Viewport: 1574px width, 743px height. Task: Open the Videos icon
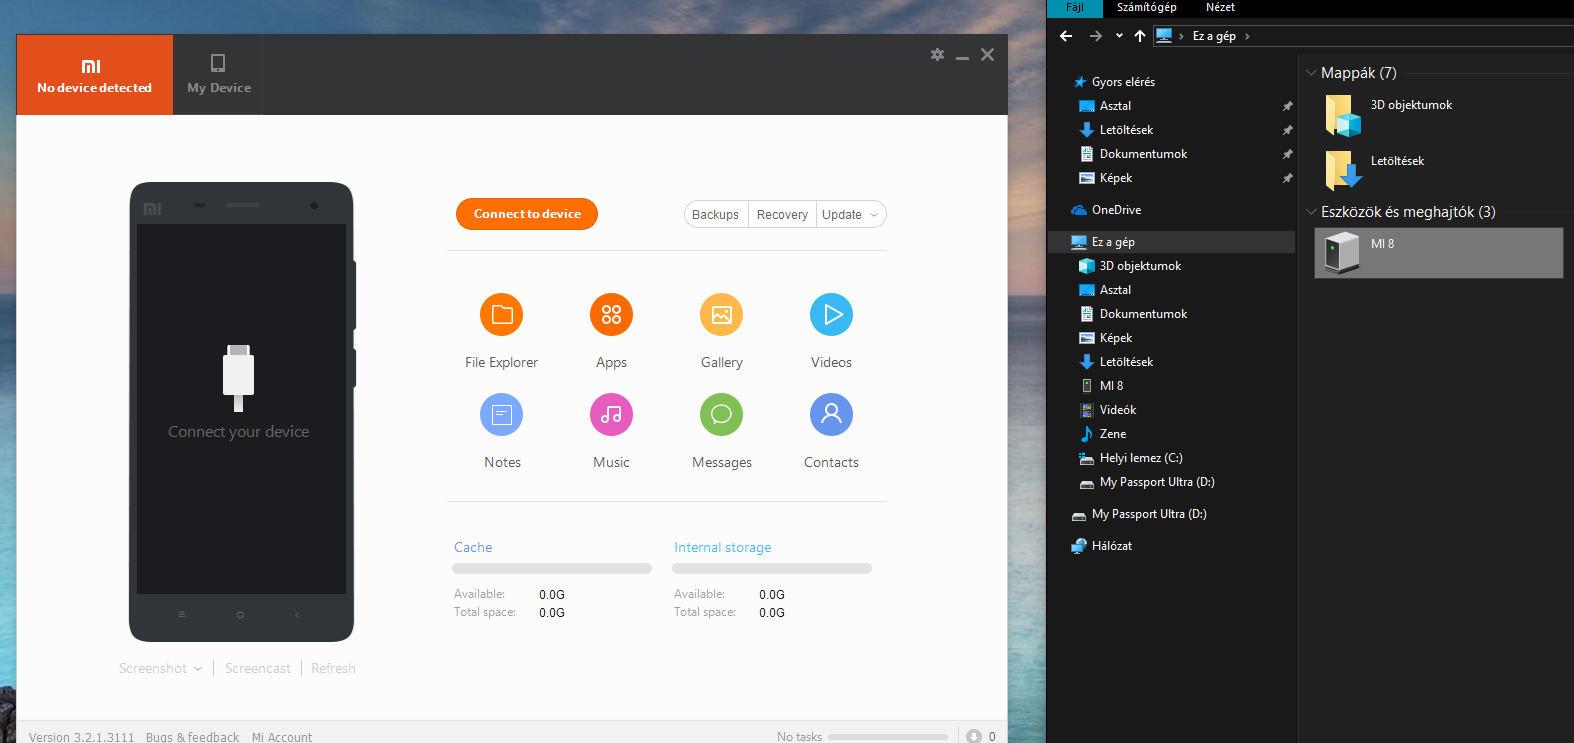tap(831, 315)
